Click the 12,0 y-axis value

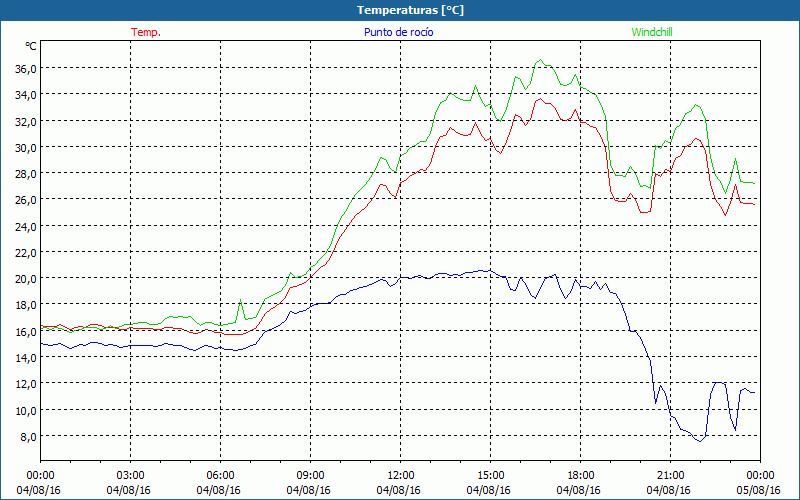pyautogui.click(x=26, y=384)
